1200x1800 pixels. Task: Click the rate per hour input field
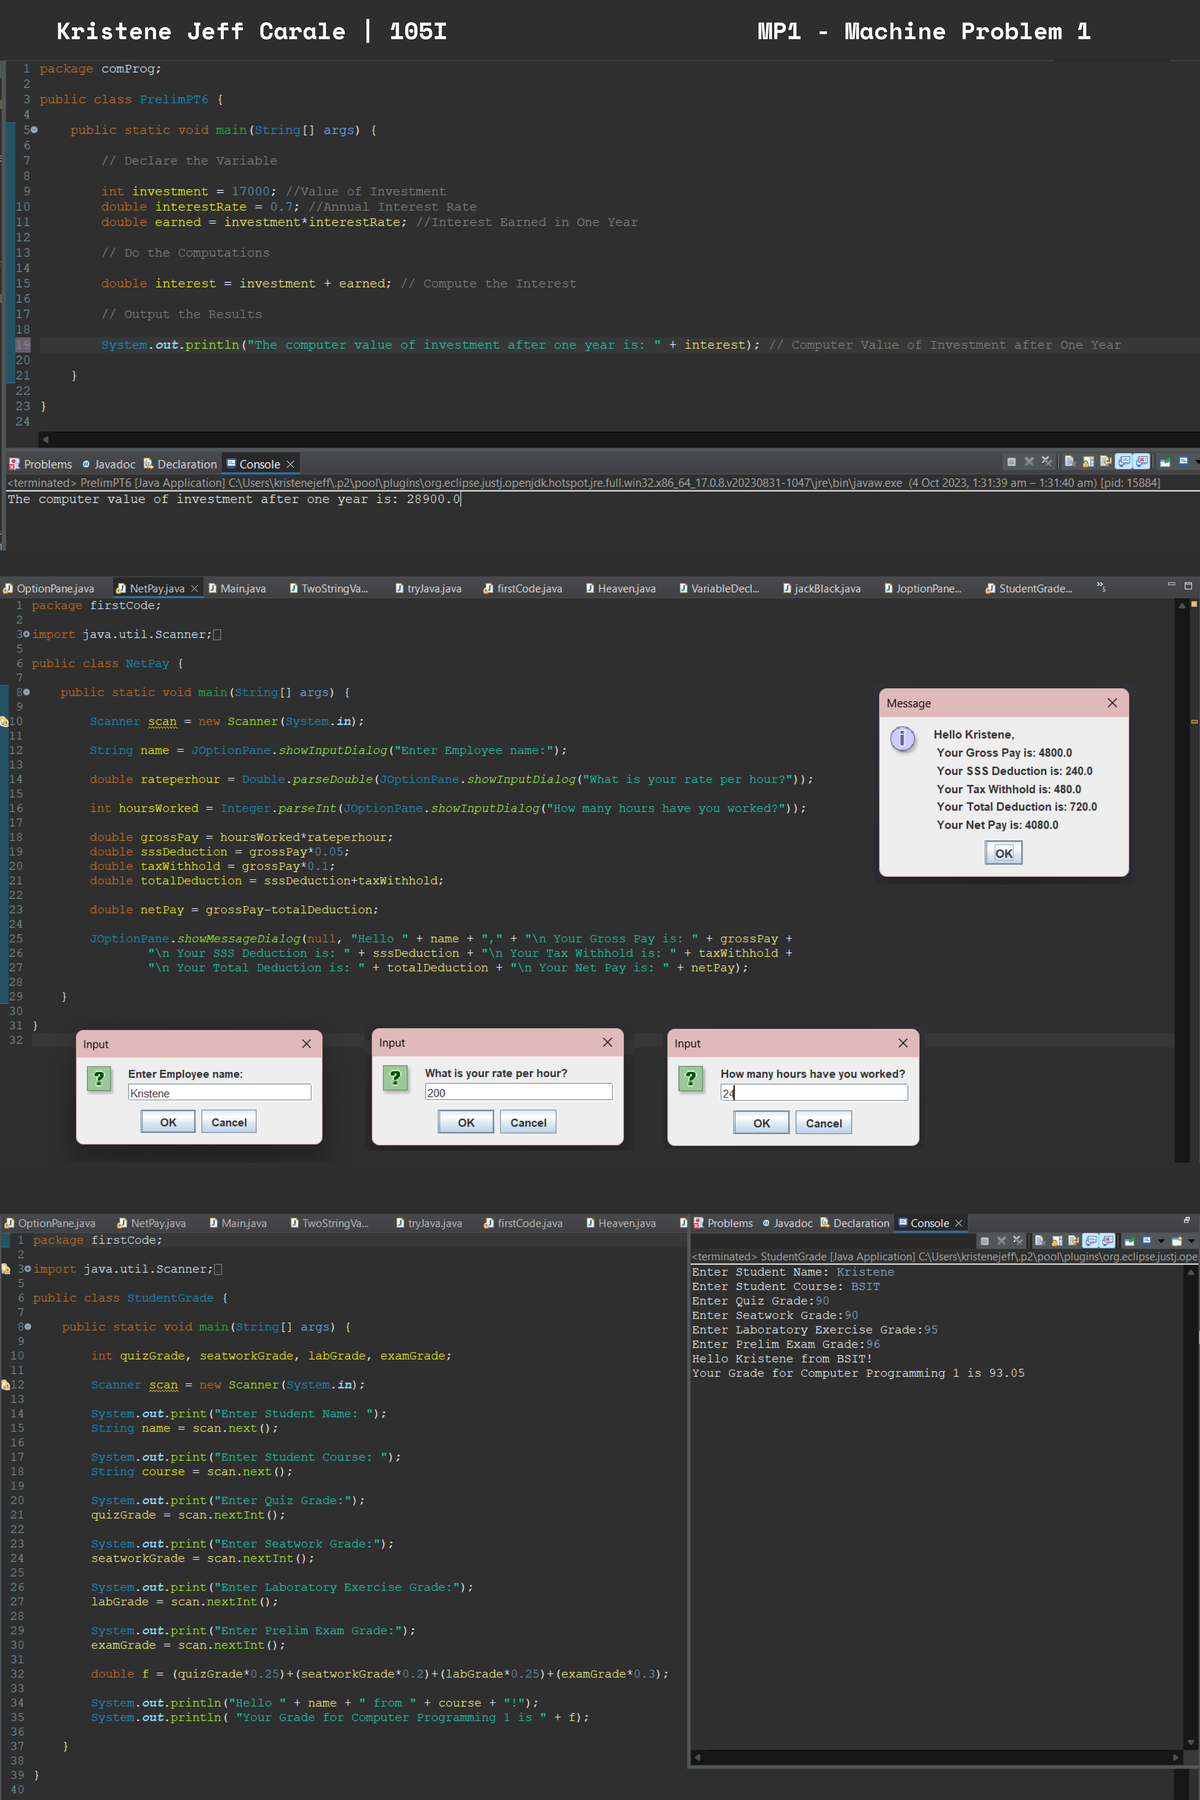pos(518,1093)
